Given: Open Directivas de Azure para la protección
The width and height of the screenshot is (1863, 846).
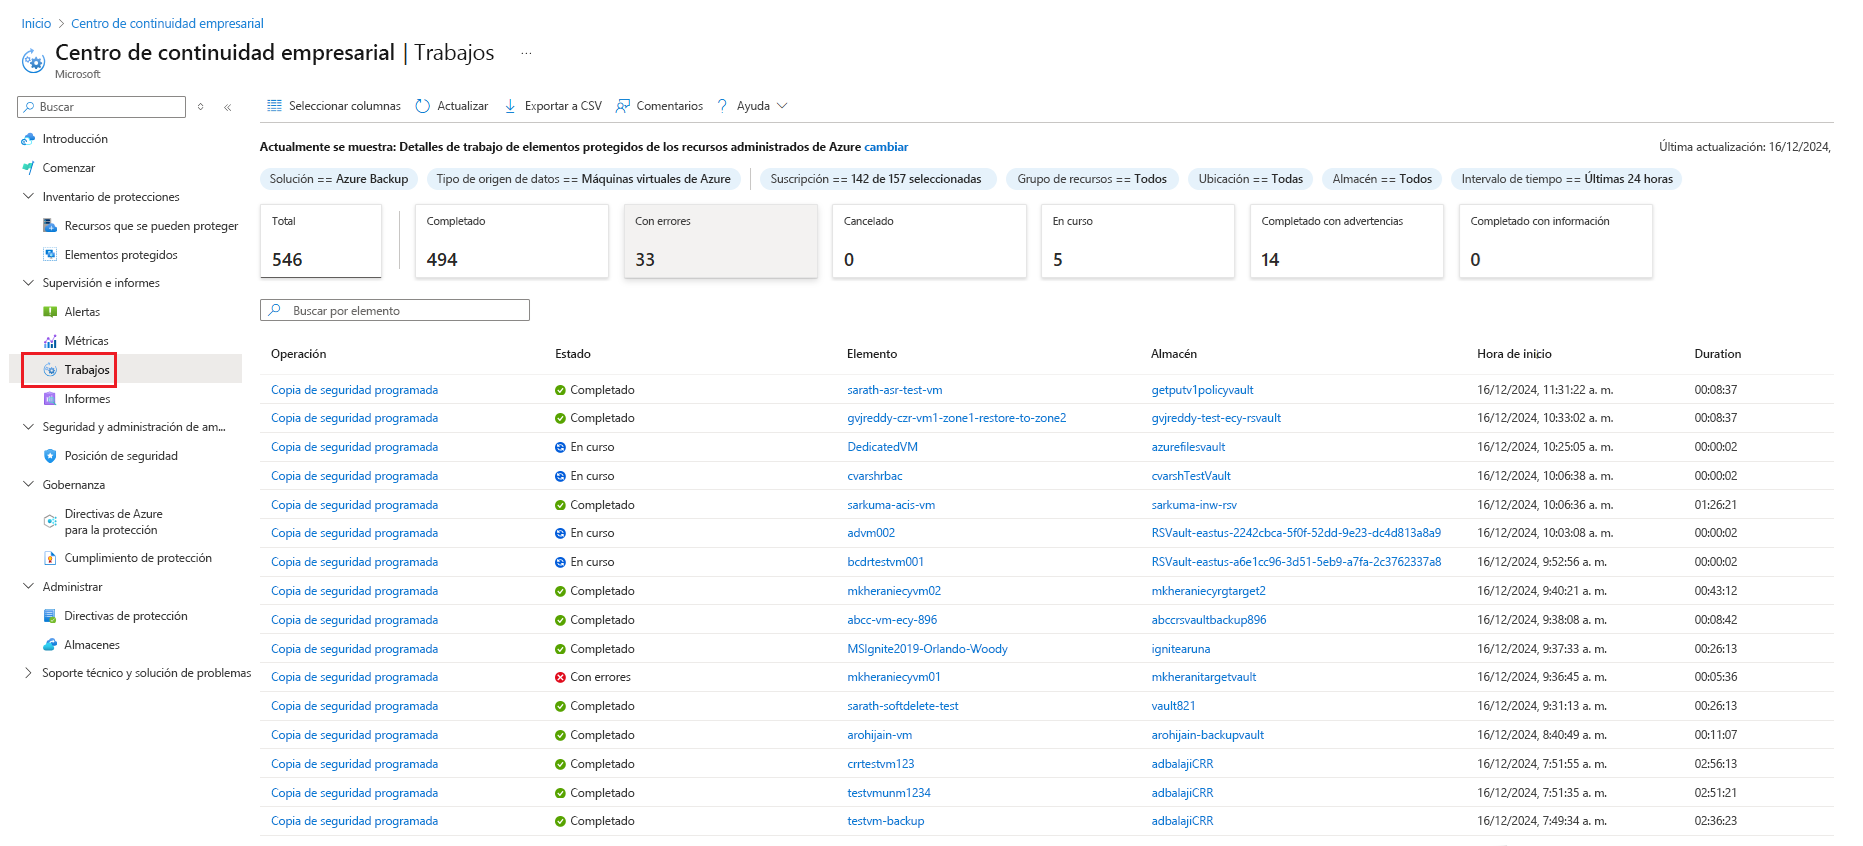Looking at the screenshot, I should [x=113, y=522].
